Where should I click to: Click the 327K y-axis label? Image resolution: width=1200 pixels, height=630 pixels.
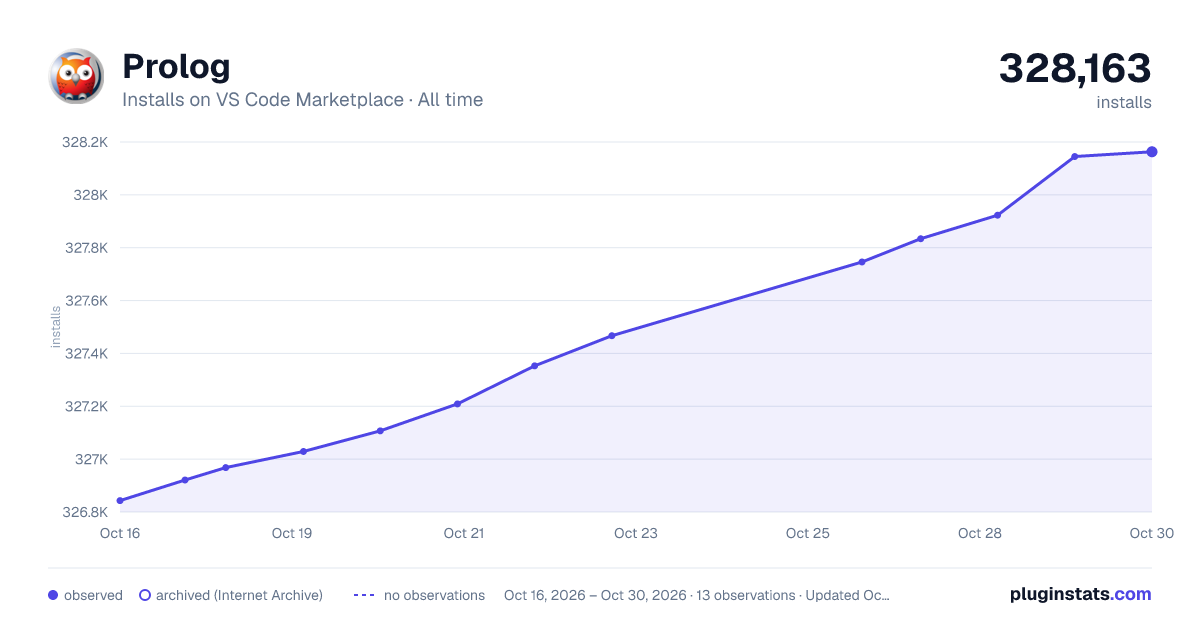pos(90,460)
